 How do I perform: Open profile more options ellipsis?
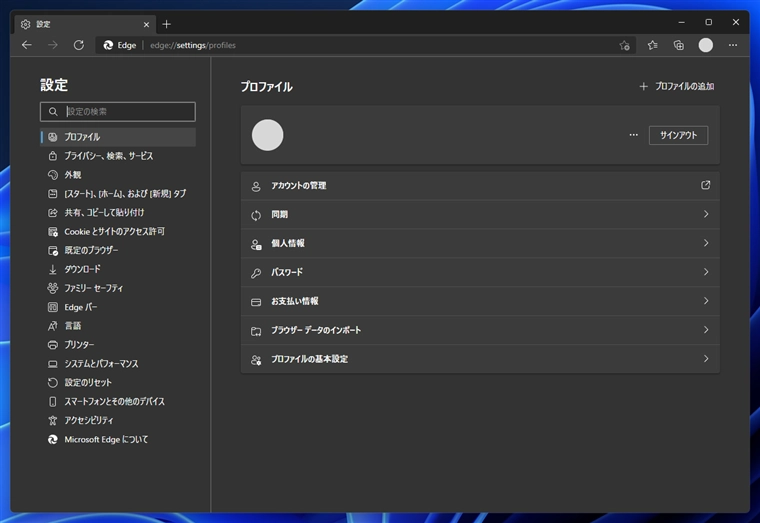[633, 135]
